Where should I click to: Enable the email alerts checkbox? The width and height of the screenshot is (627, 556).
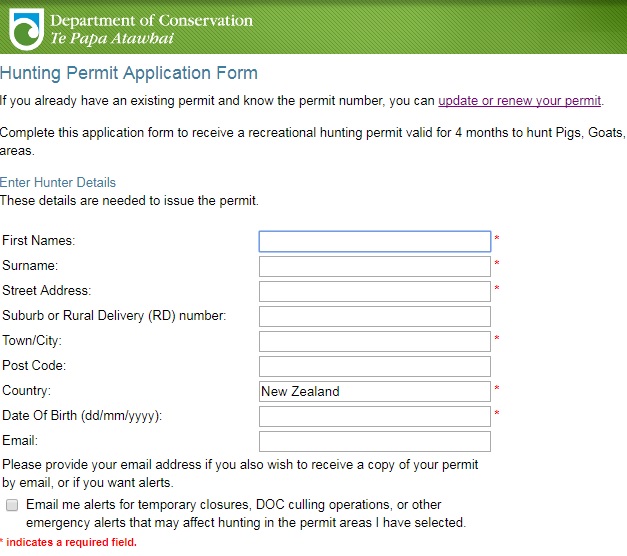click(12, 505)
